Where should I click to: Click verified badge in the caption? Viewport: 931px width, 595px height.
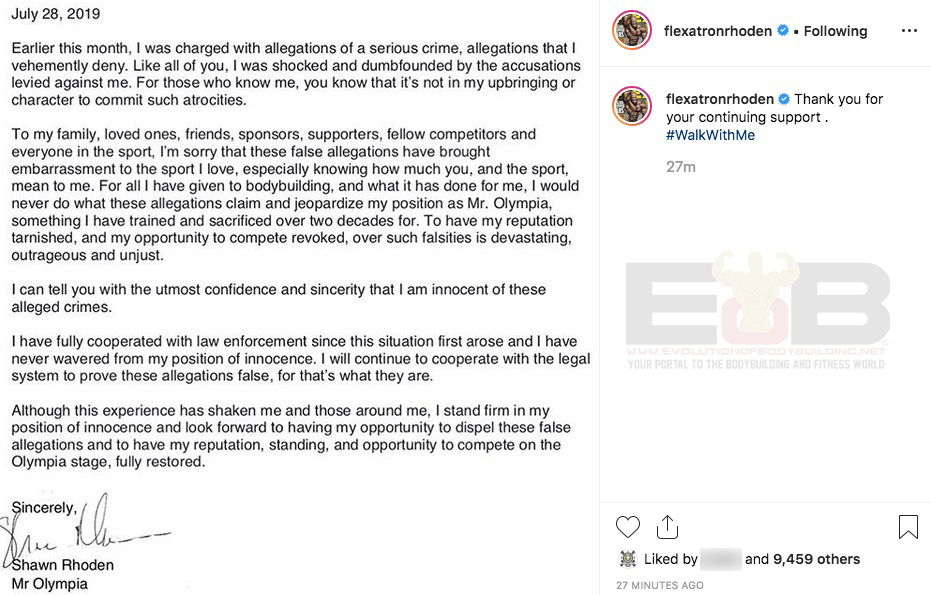(784, 99)
